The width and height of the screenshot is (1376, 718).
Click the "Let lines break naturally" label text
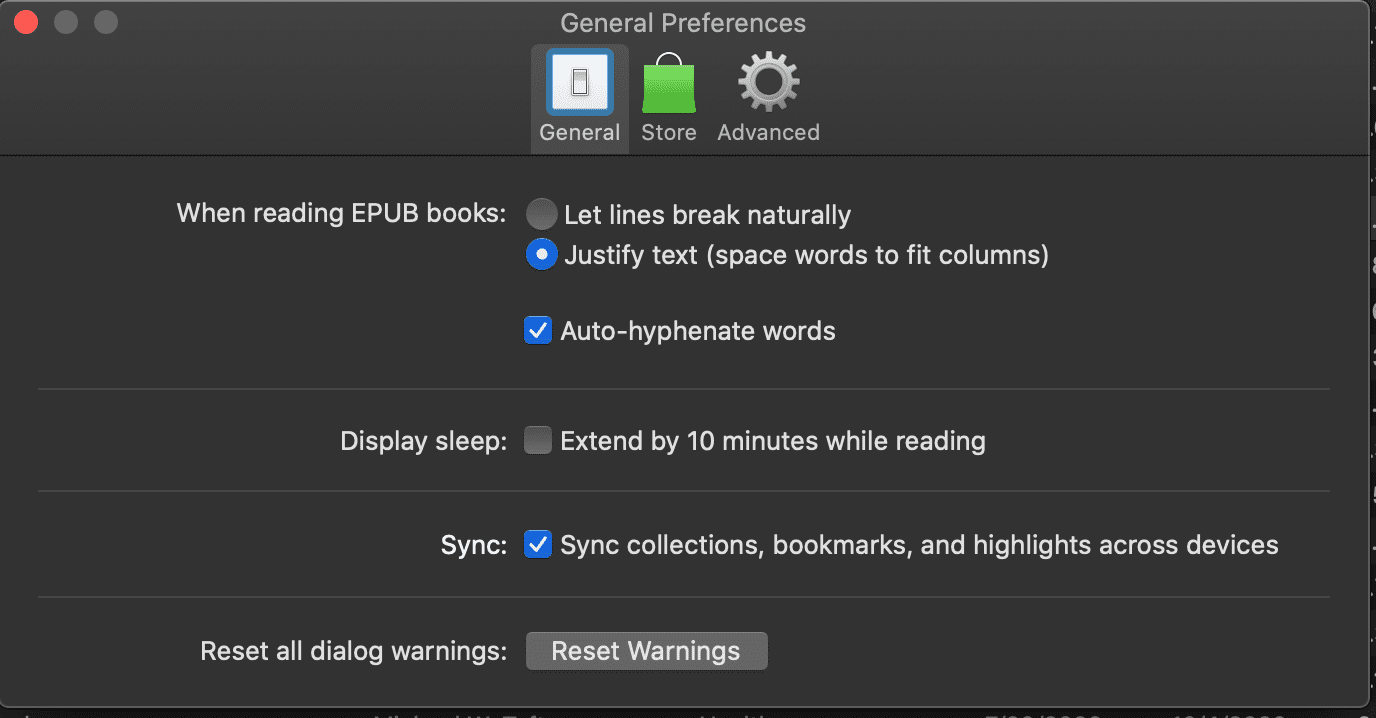click(x=707, y=215)
